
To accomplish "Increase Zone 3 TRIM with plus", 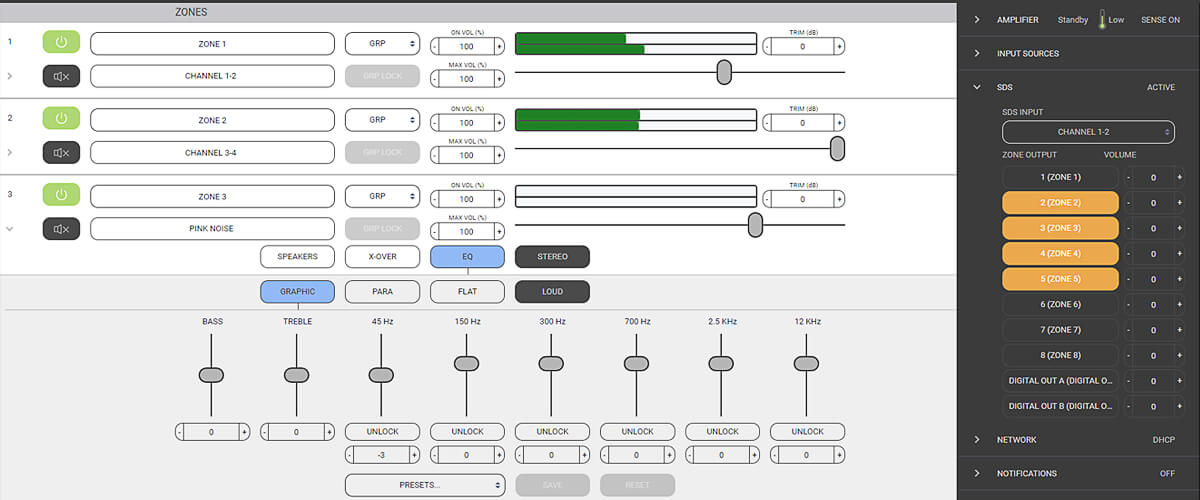I will coord(839,199).
